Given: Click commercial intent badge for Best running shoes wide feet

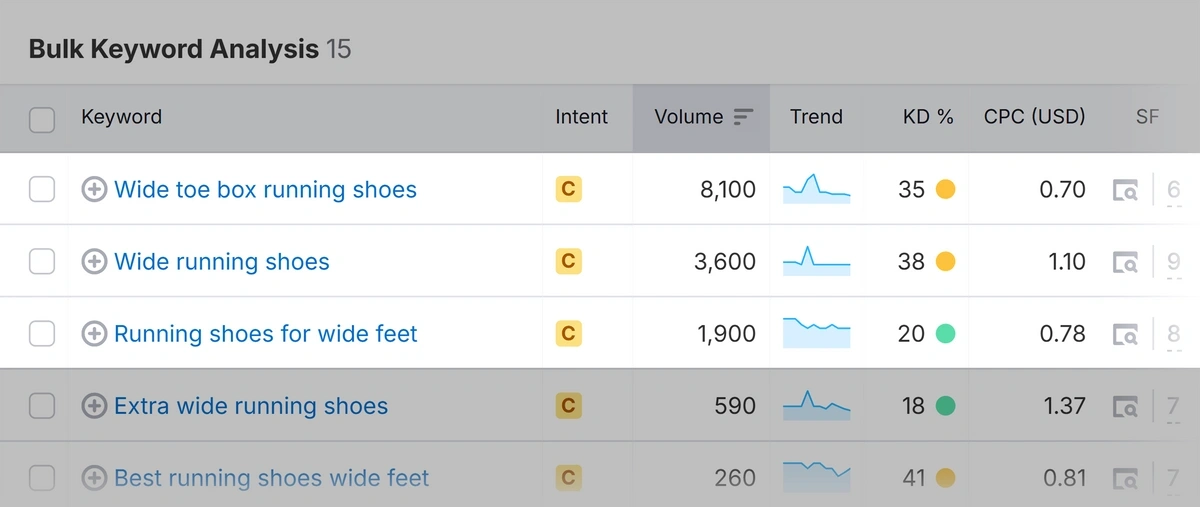Looking at the screenshot, I should pyautogui.click(x=568, y=477).
